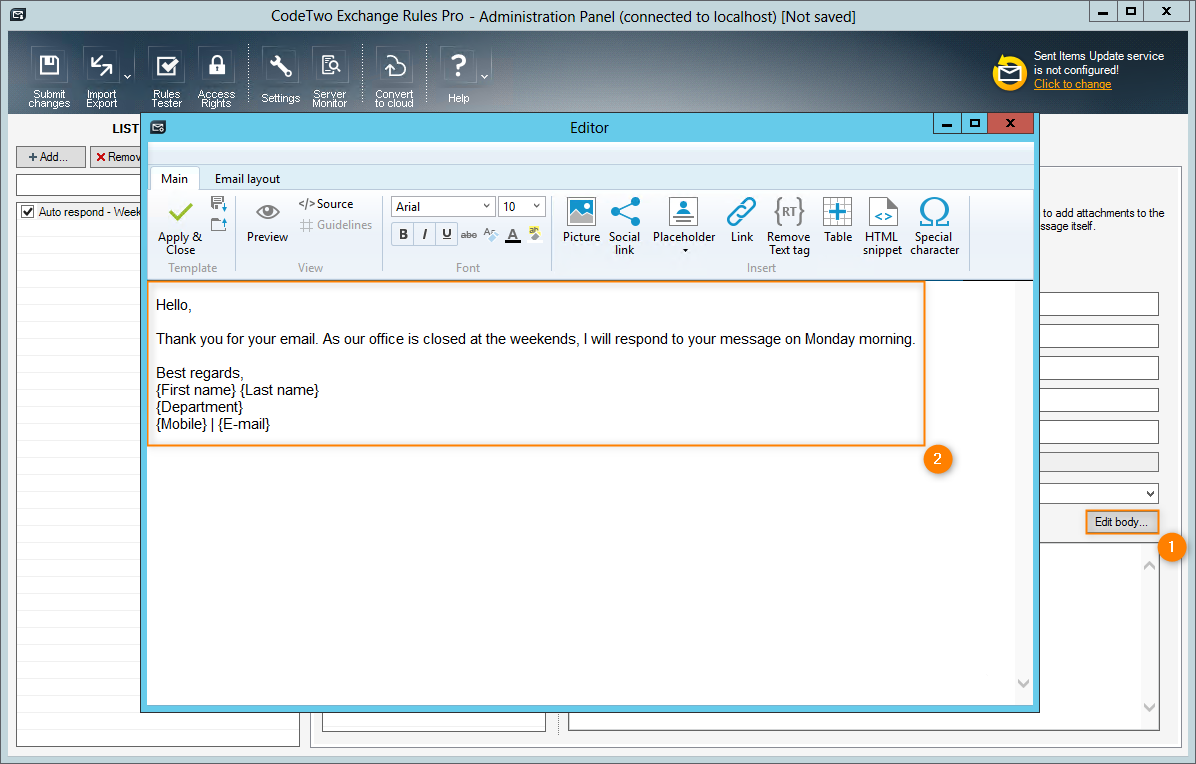Open the Preview eye icon
This screenshot has height=764, width=1196.
pos(267,212)
